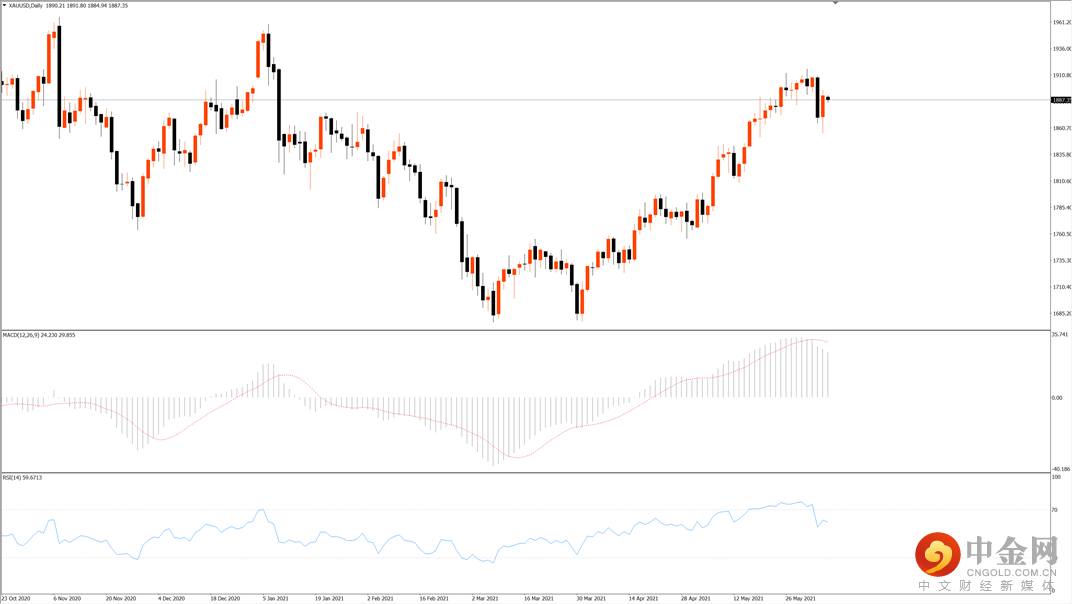Click the 23 Oct 2020 date label
This screenshot has height=604, width=1072.
[16, 598]
